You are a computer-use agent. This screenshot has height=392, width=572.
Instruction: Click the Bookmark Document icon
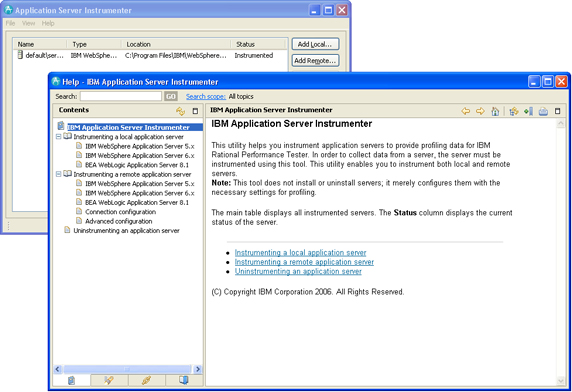[x=528, y=111]
